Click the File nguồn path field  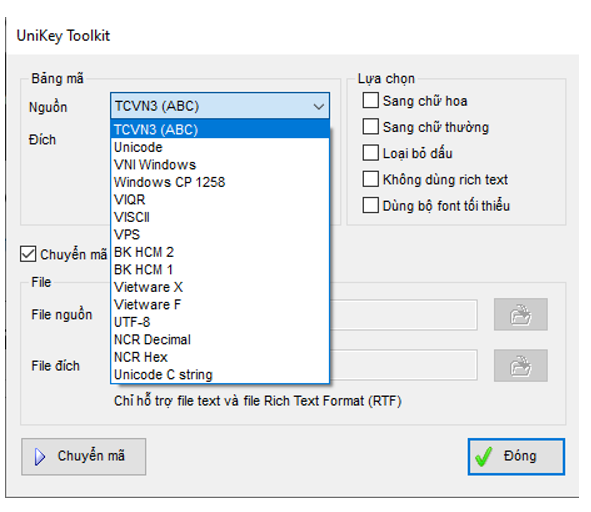point(403,315)
